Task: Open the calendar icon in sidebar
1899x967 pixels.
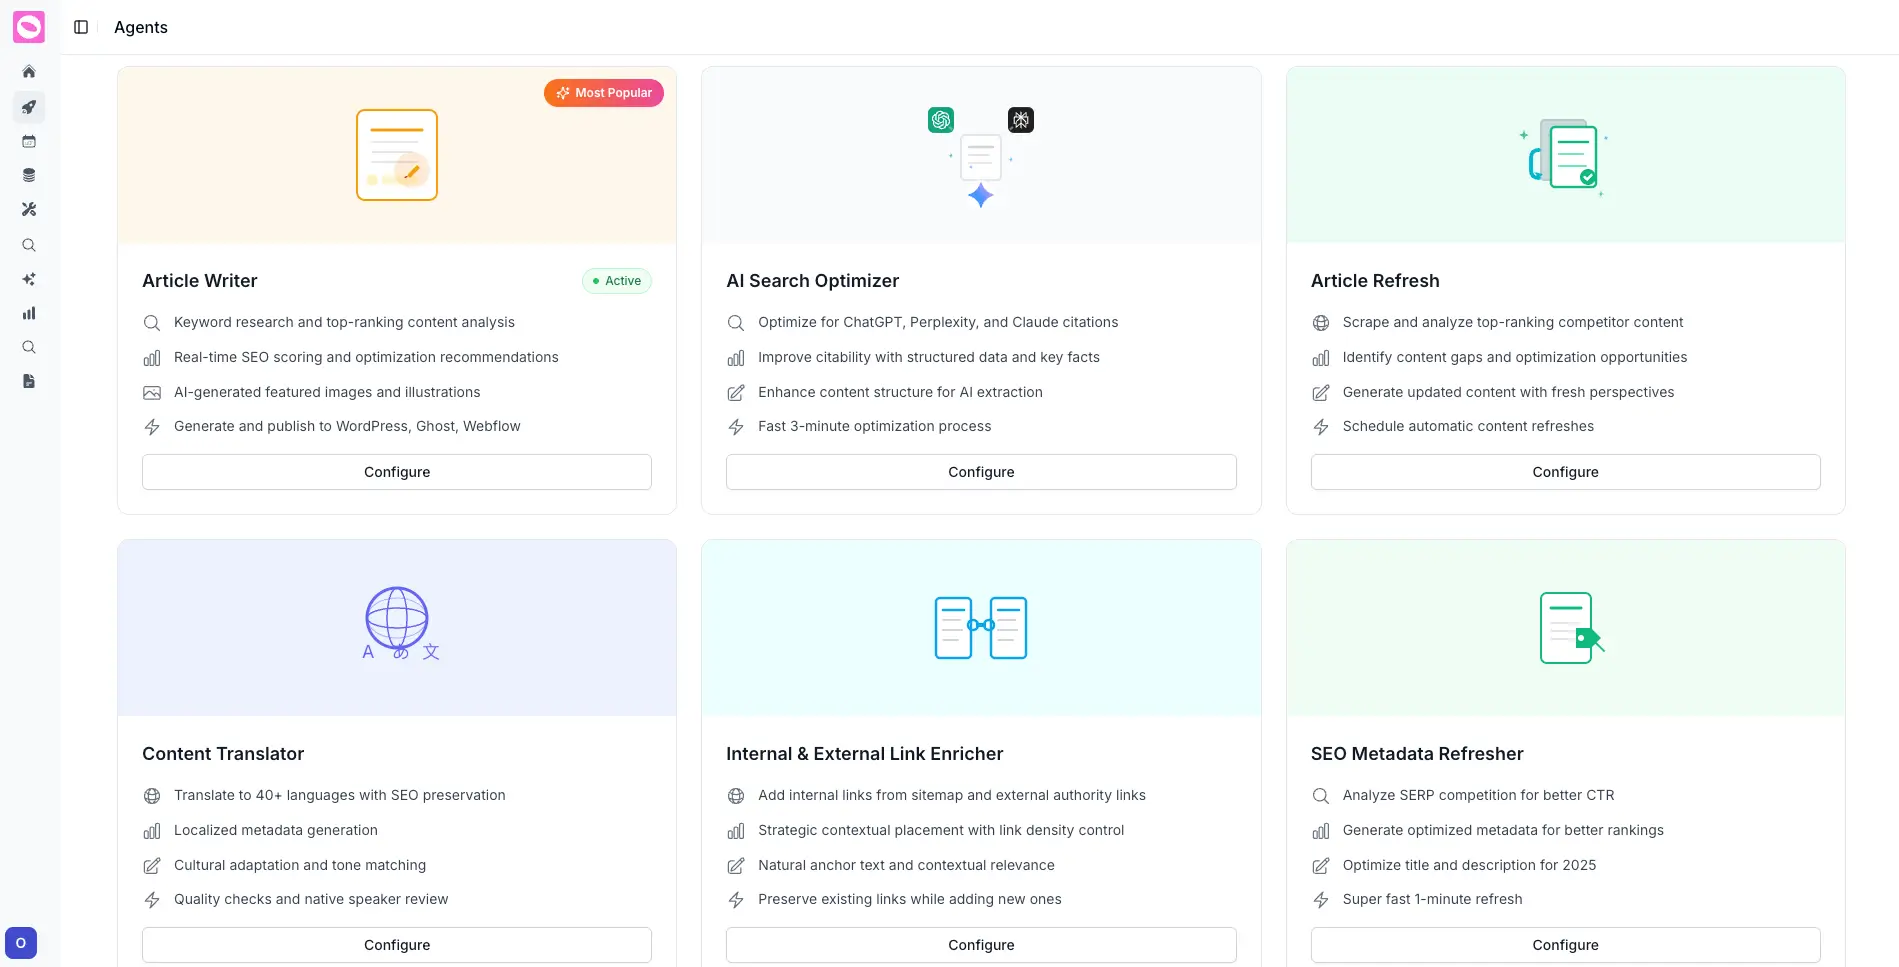Action: click(x=29, y=142)
